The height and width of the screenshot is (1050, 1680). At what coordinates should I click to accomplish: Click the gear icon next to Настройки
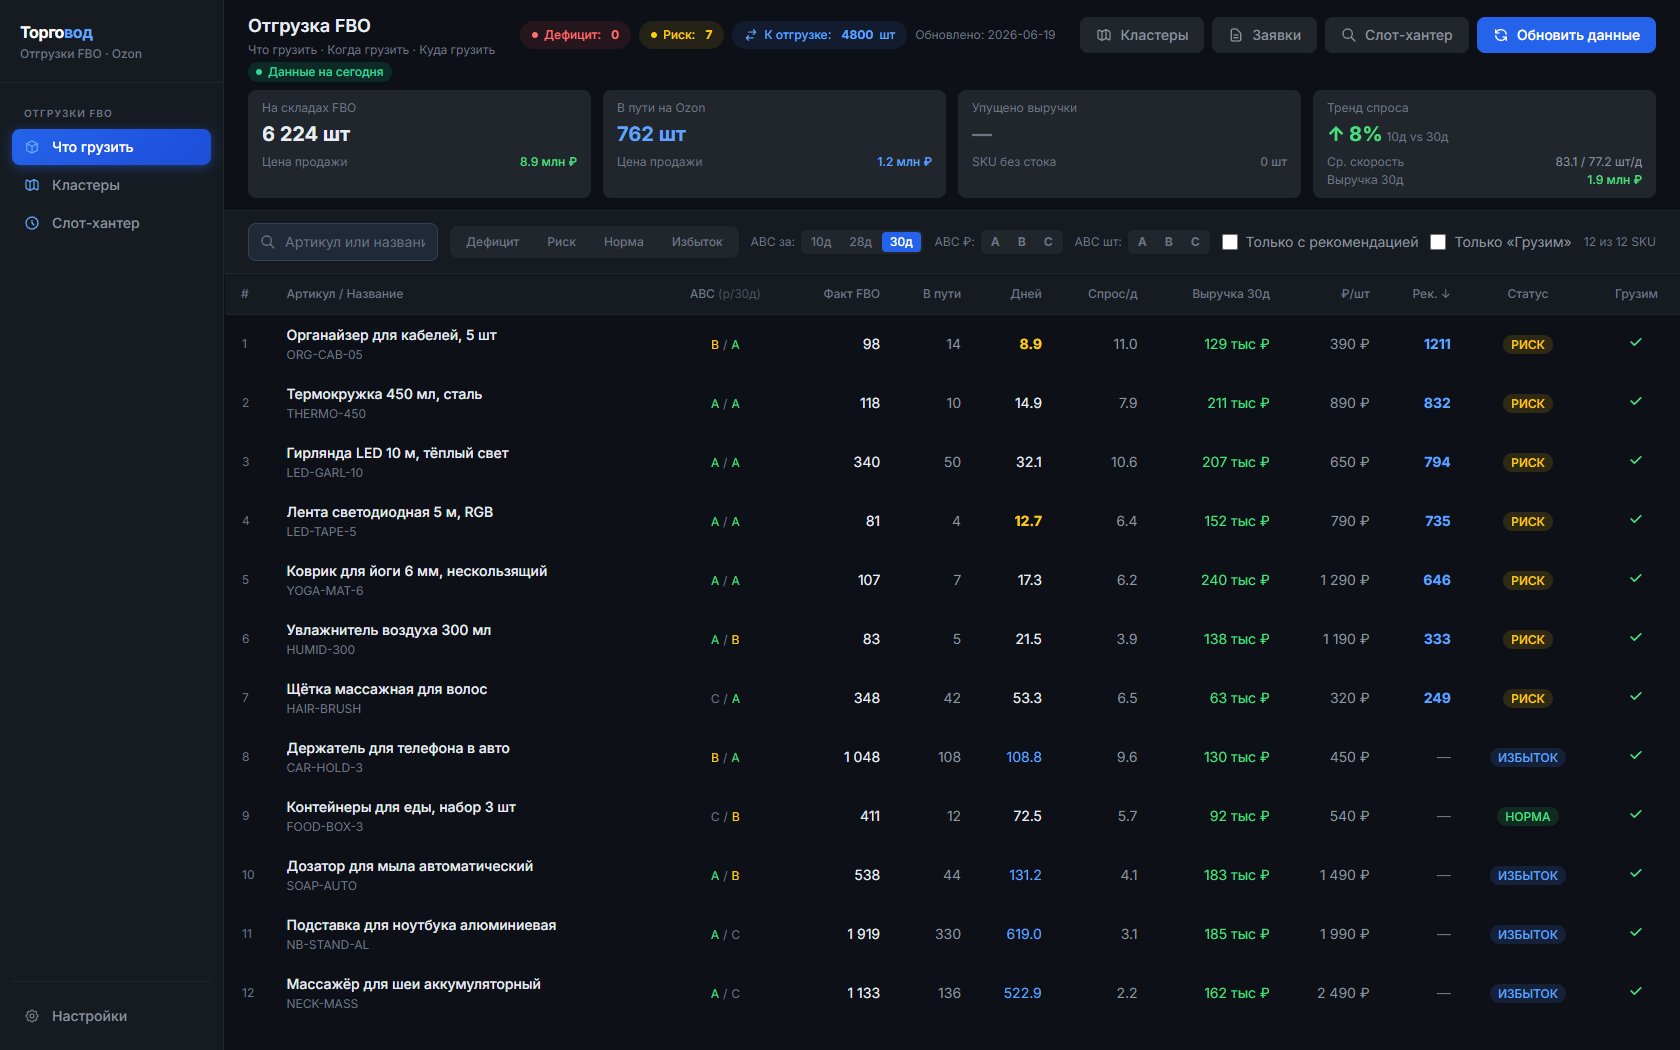(32, 1016)
